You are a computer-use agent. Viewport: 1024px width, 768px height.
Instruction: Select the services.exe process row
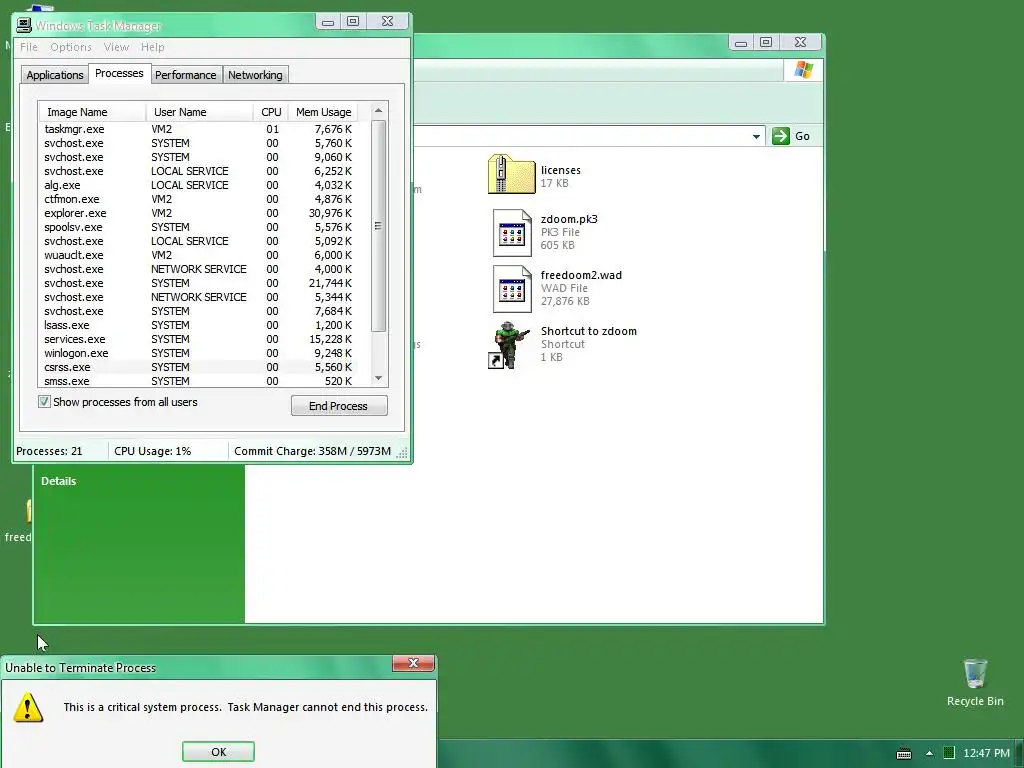[199, 340]
